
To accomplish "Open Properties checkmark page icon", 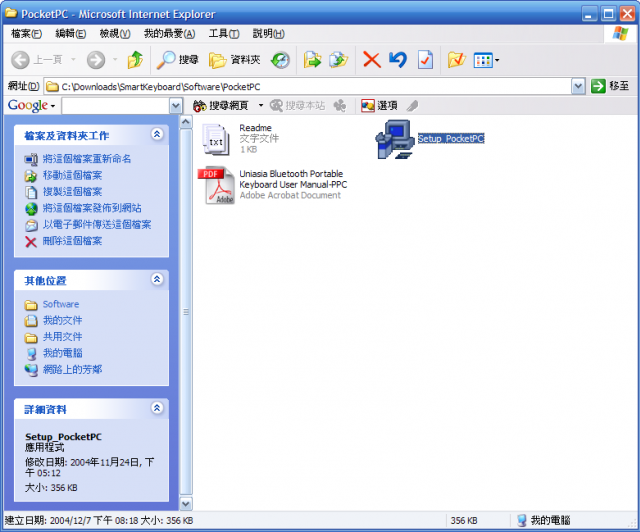I will click(x=425, y=60).
